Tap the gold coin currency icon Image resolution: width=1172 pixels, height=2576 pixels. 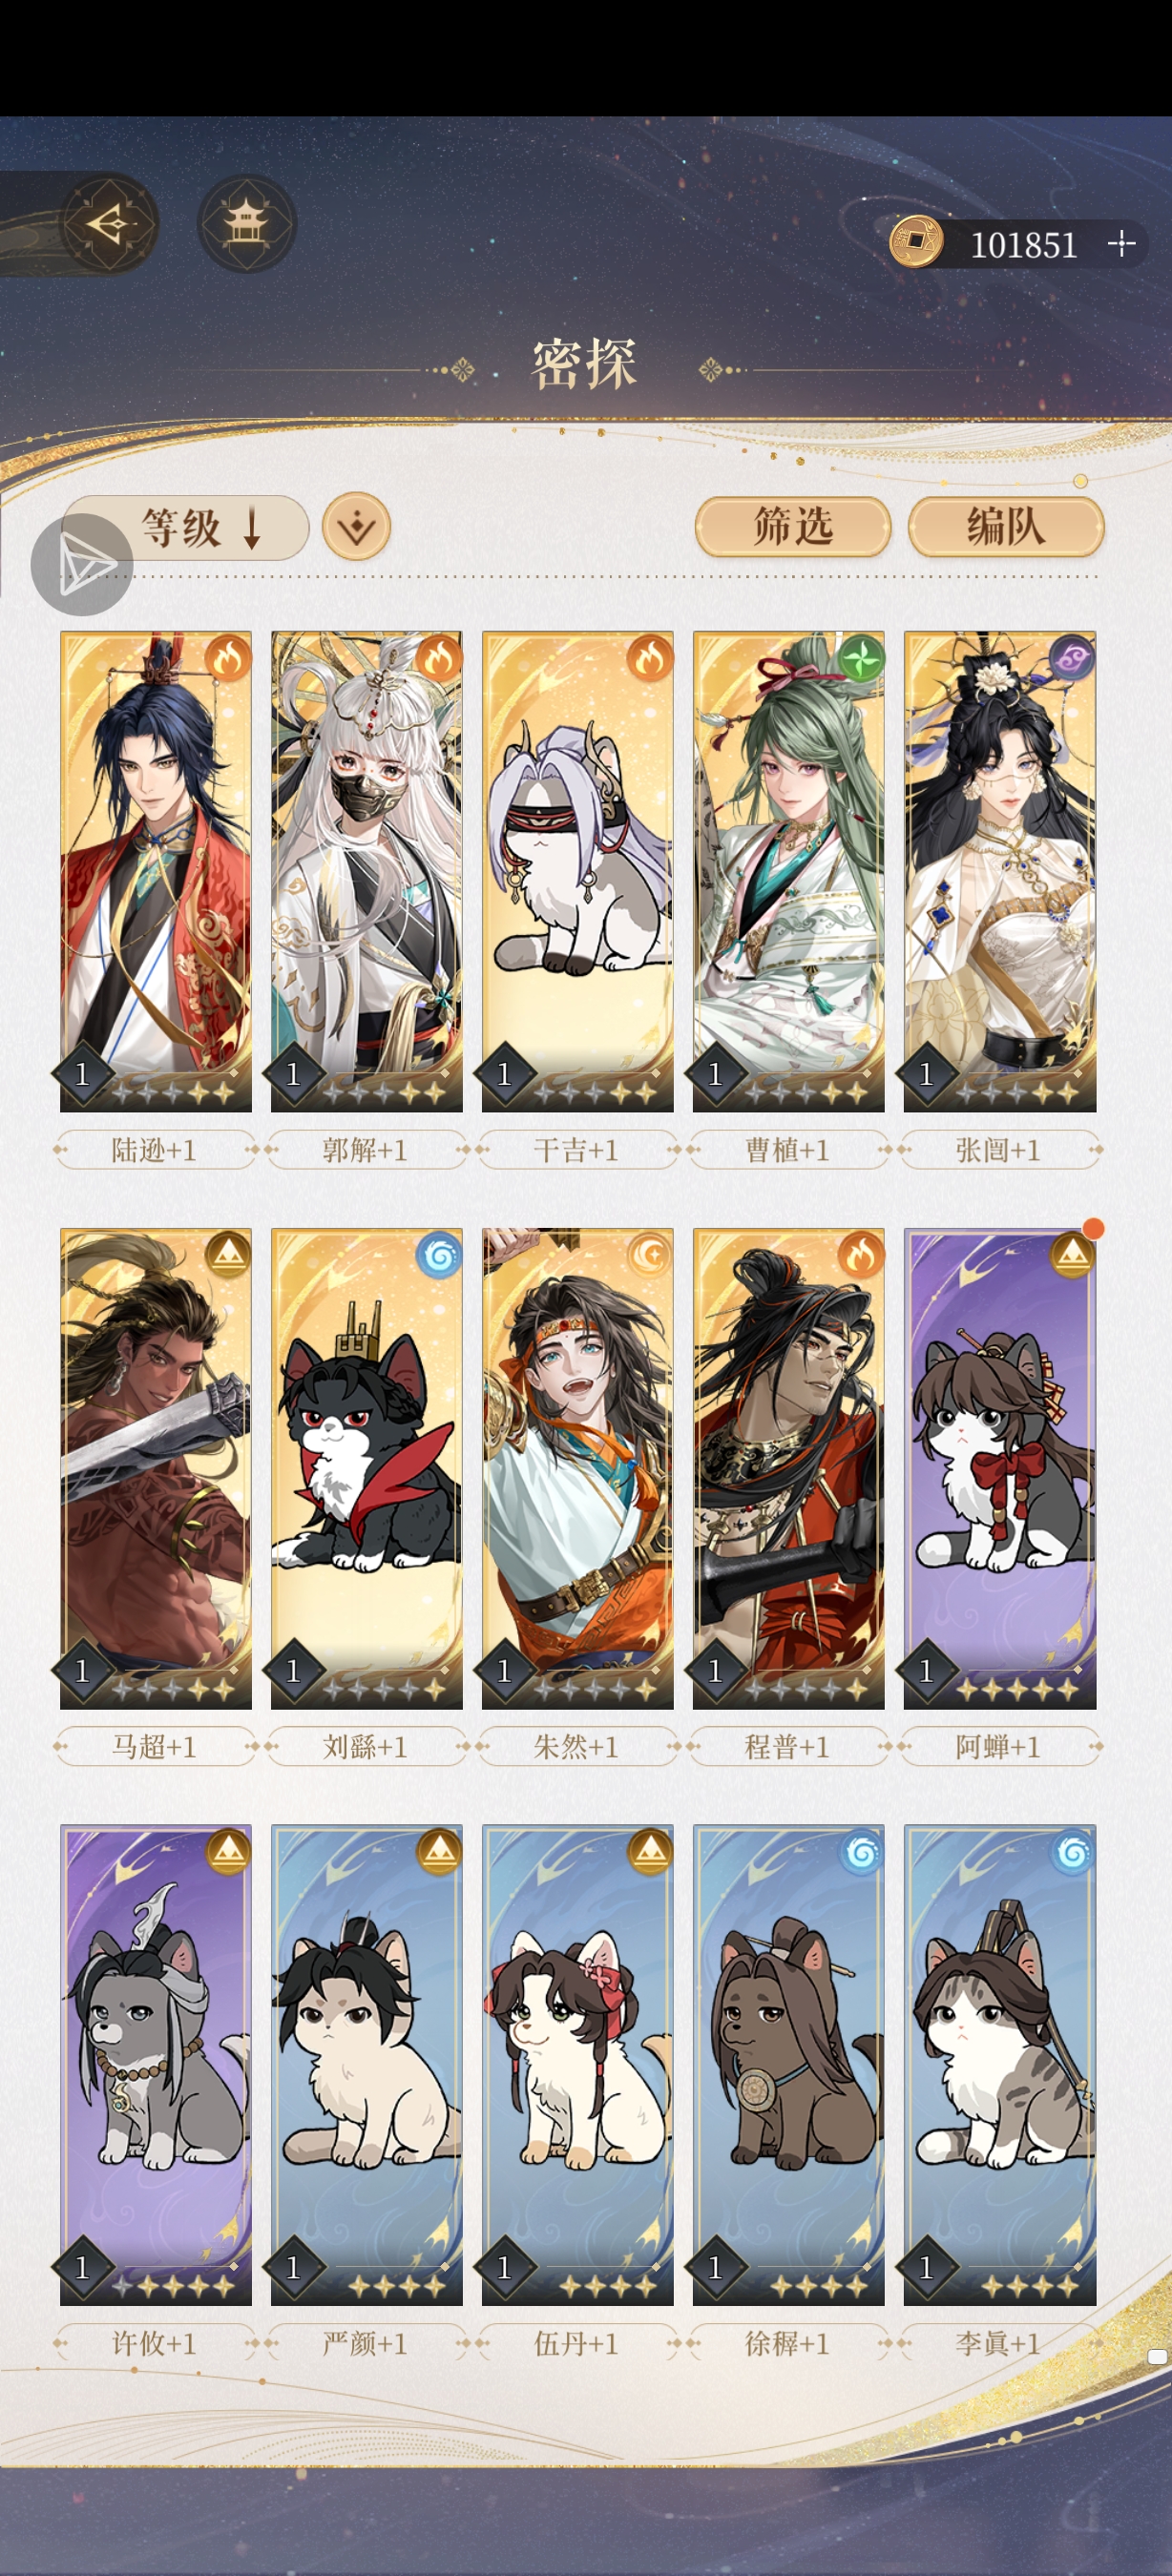(x=916, y=243)
